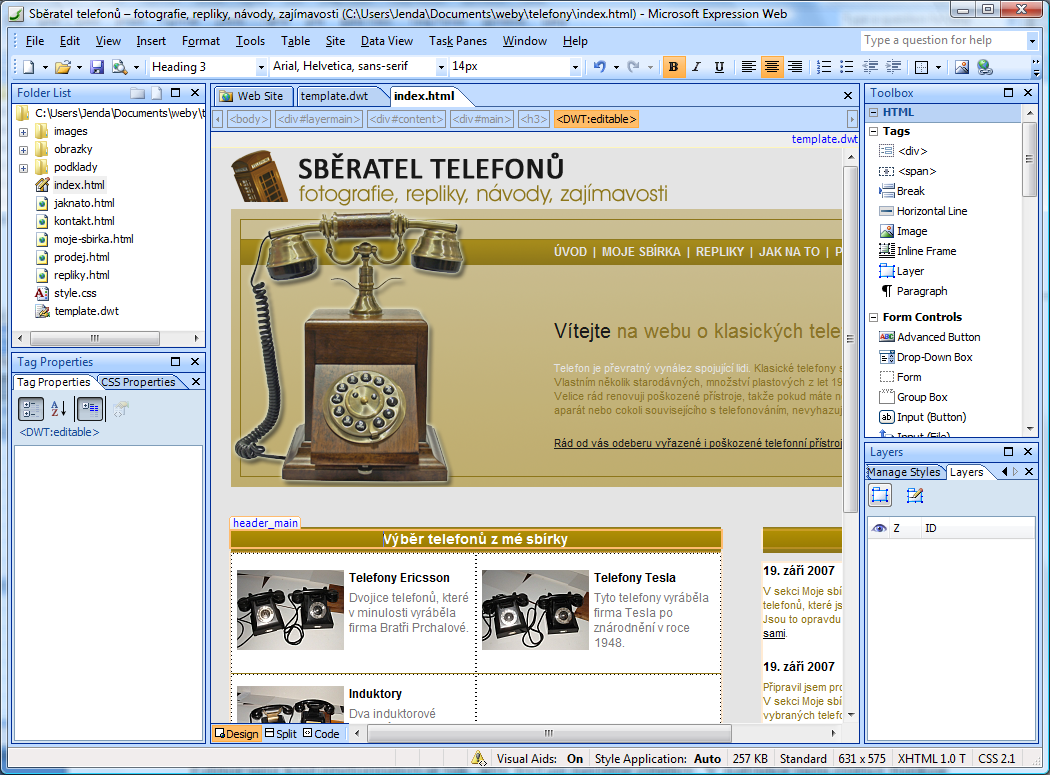1050x775 pixels.
Task: Click the Image item icon in Toolbox
Action: [887, 231]
